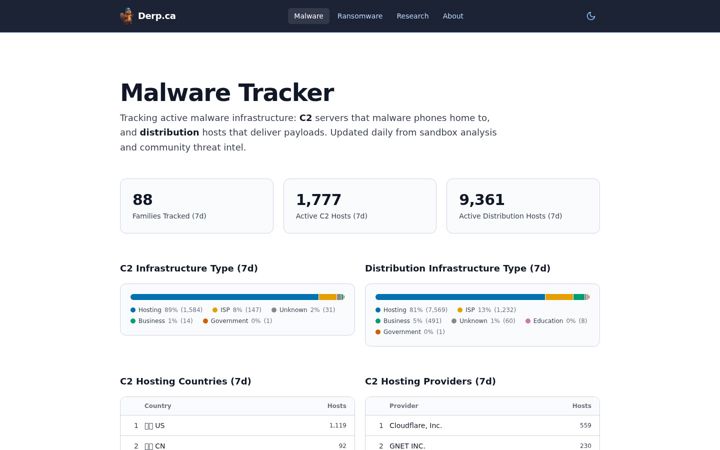Click the blue Hosting segment in C2 bar
This screenshot has height=450, width=720.
pos(225,297)
